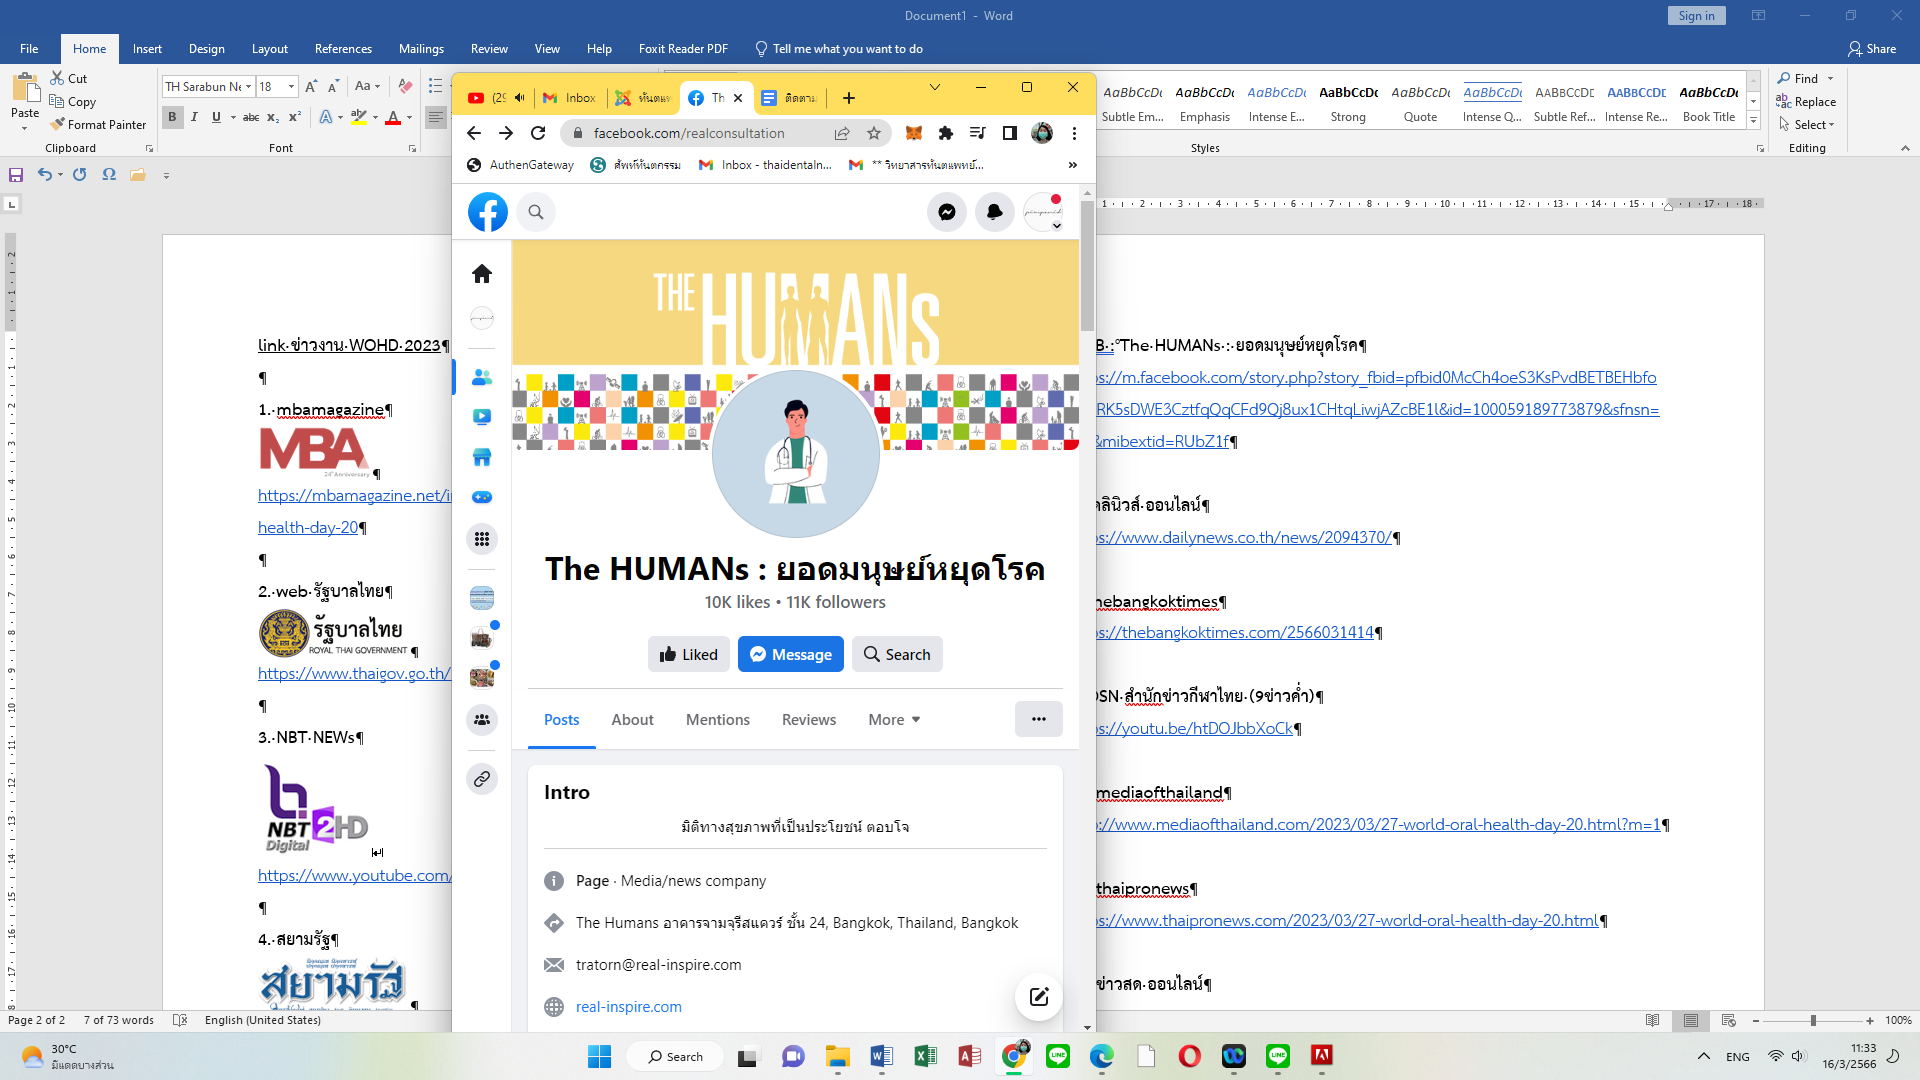The height and width of the screenshot is (1080, 1920).
Task: Open Facebook sidebar Groups icon
Action: (x=482, y=719)
